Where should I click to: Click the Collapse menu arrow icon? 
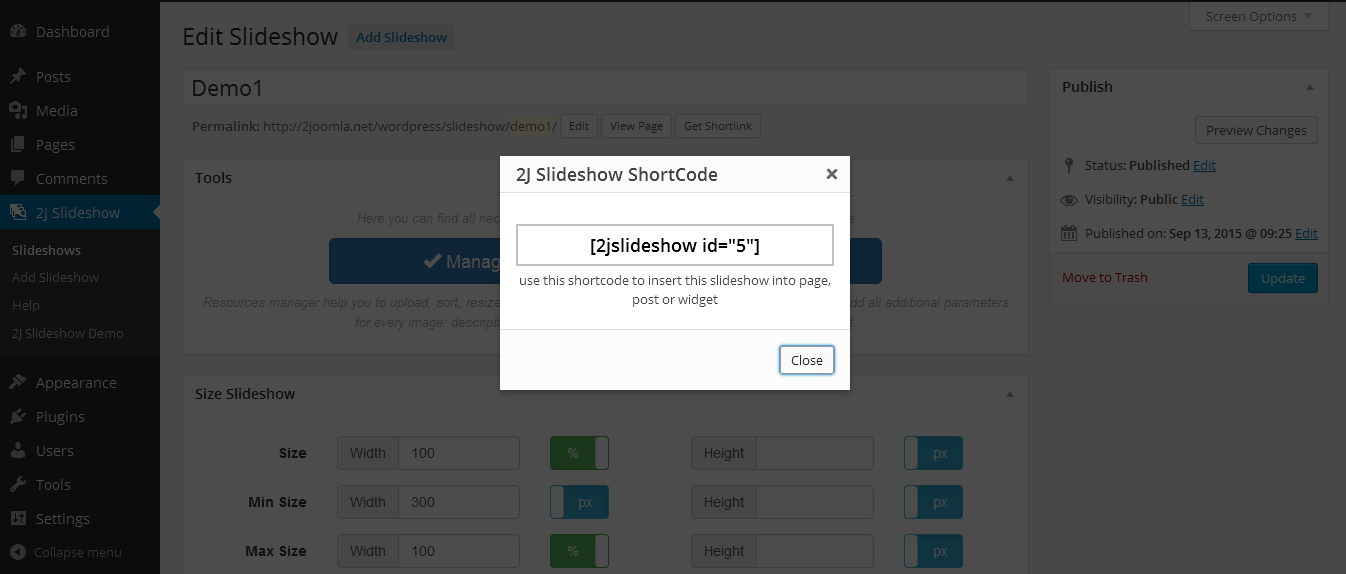pyautogui.click(x=18, y=552)
